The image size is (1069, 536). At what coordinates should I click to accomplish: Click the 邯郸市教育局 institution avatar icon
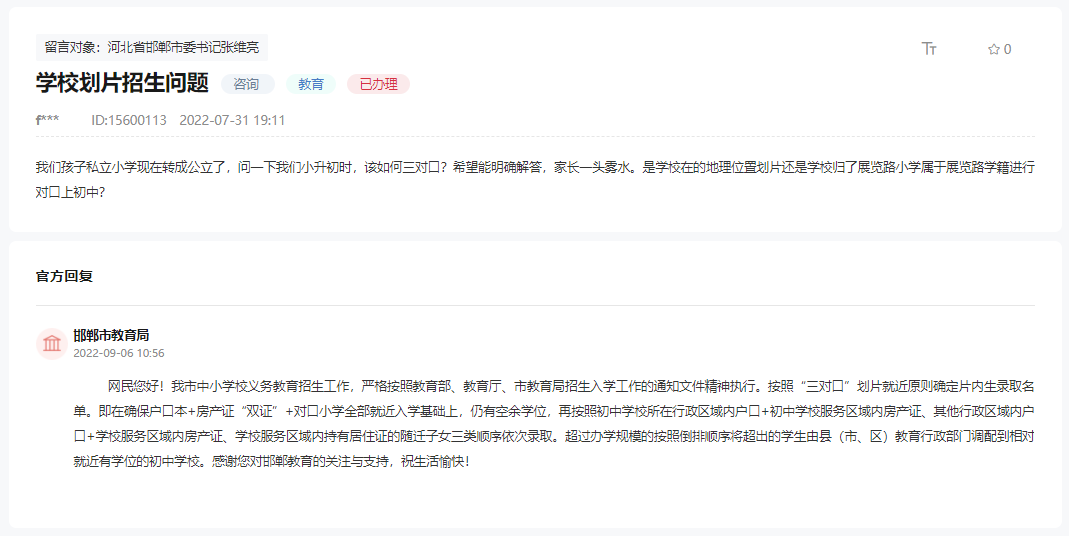(x=52, y=343)
